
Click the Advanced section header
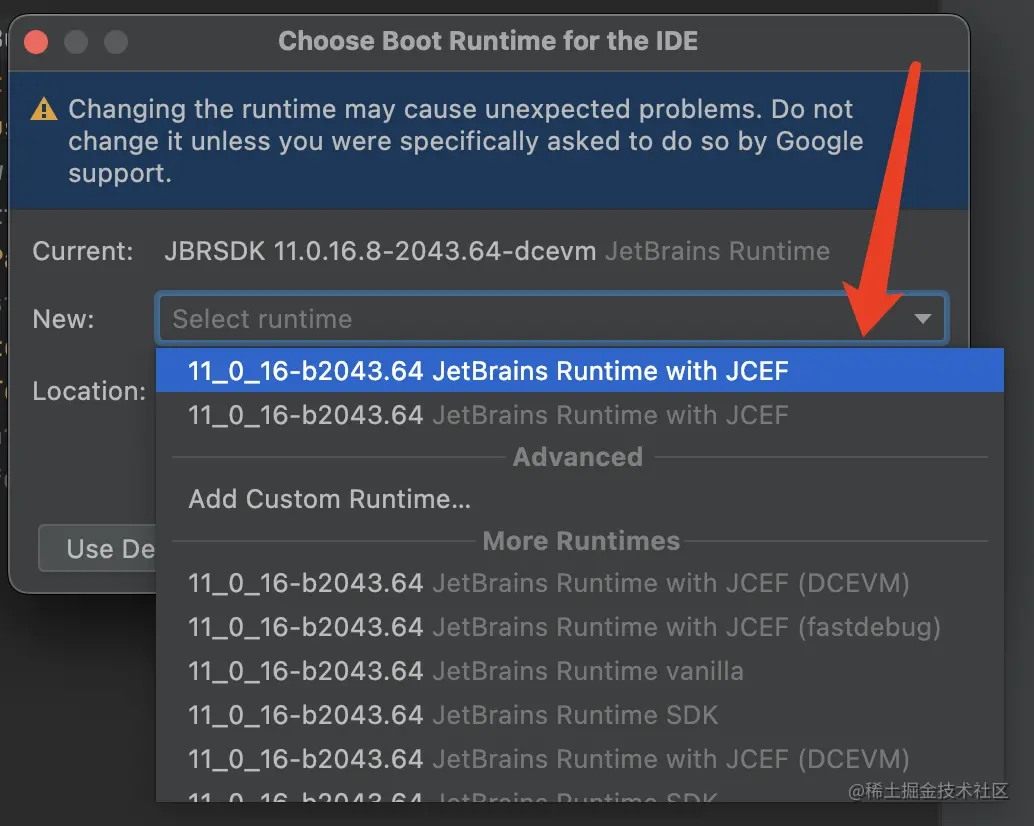coord(578,457)
